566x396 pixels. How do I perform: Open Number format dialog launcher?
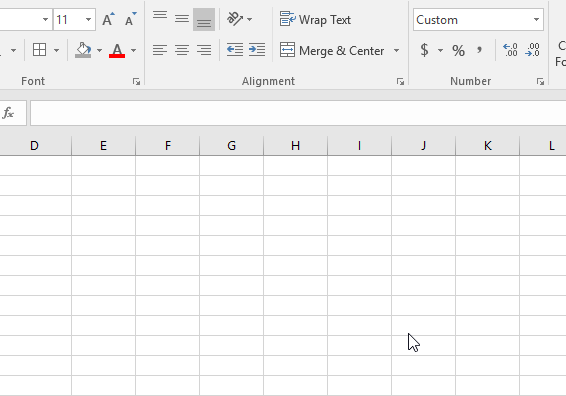[x=540, y=82]
